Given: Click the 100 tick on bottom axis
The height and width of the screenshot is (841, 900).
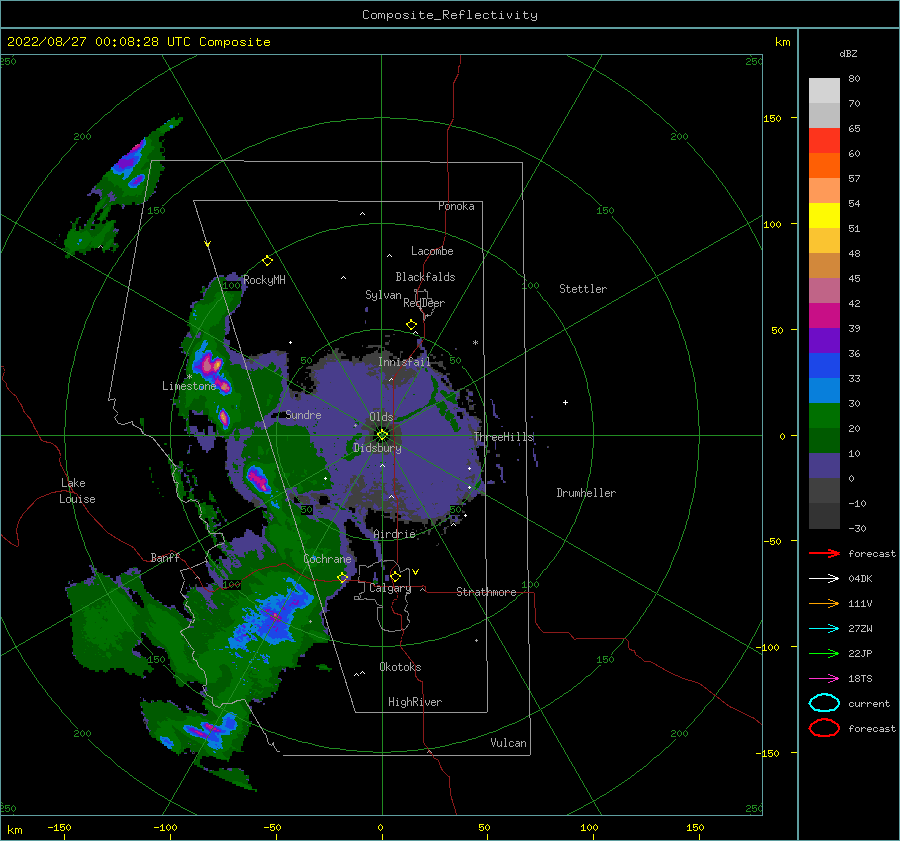Looking at the screenshot, I should [x=589, y=827].
